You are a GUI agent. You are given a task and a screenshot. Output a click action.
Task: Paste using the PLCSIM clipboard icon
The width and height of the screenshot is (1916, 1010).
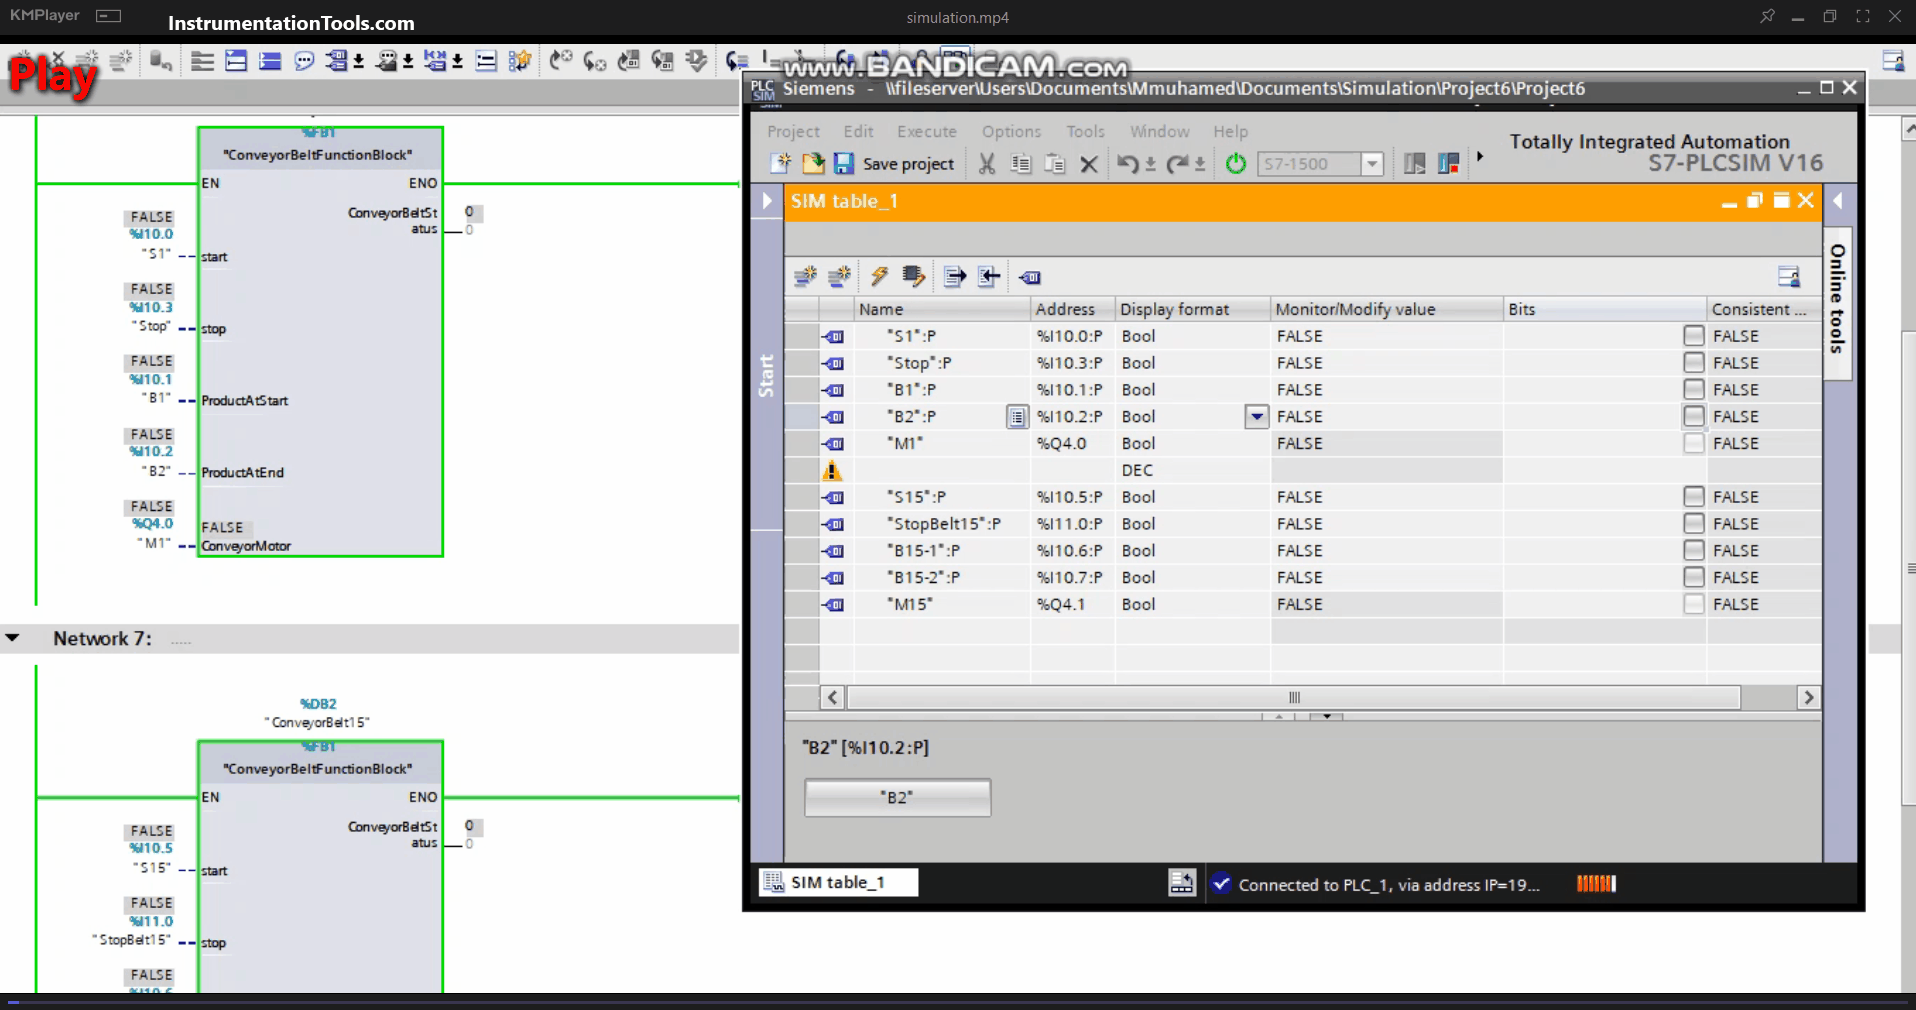pos(1055,163)
